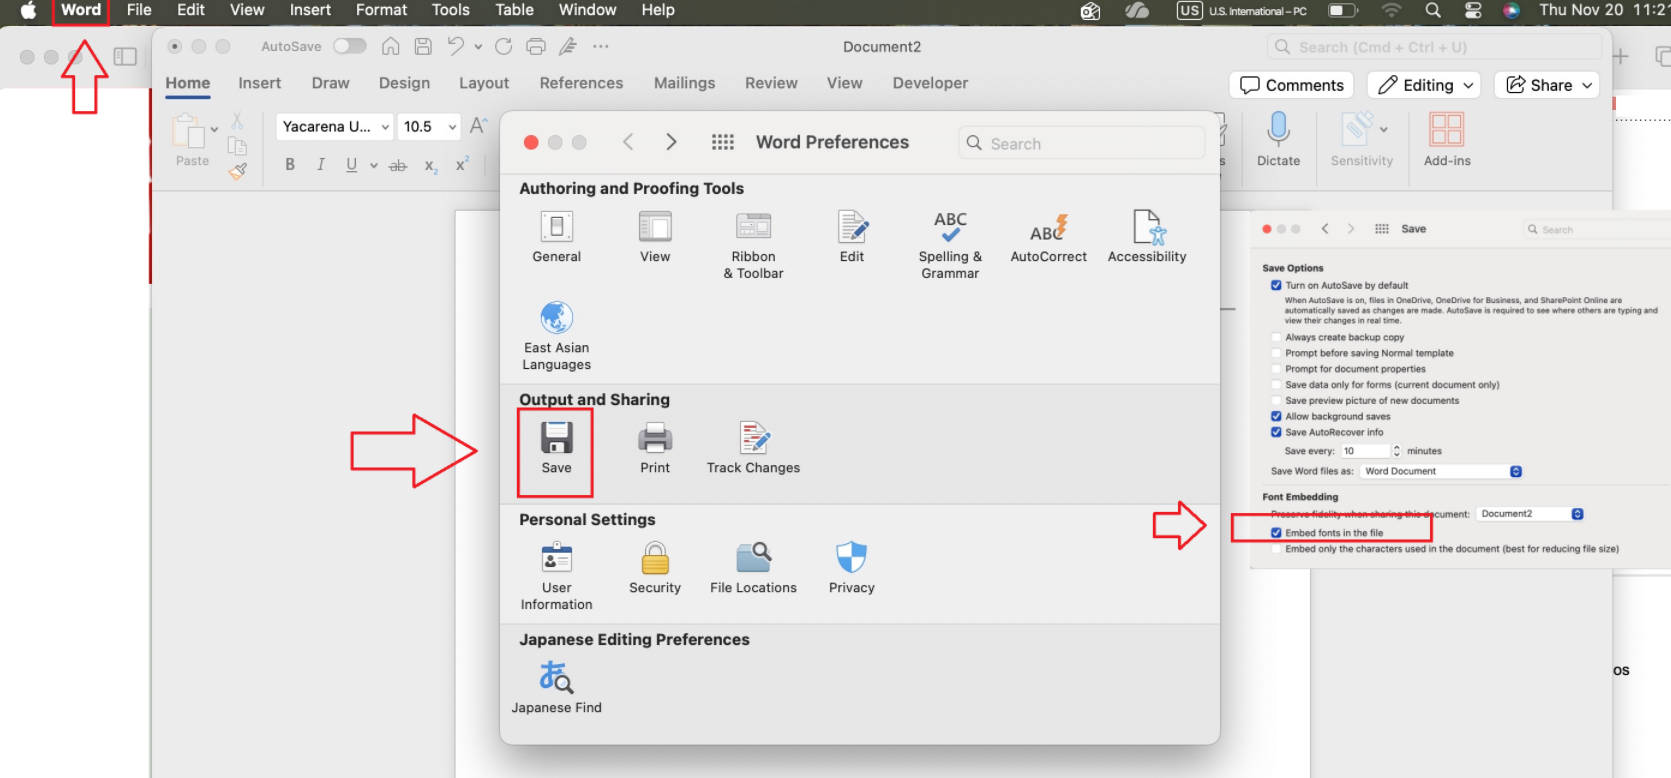
Task: Open the Underline style dropdown arrow
Action: tap(374, 165)
